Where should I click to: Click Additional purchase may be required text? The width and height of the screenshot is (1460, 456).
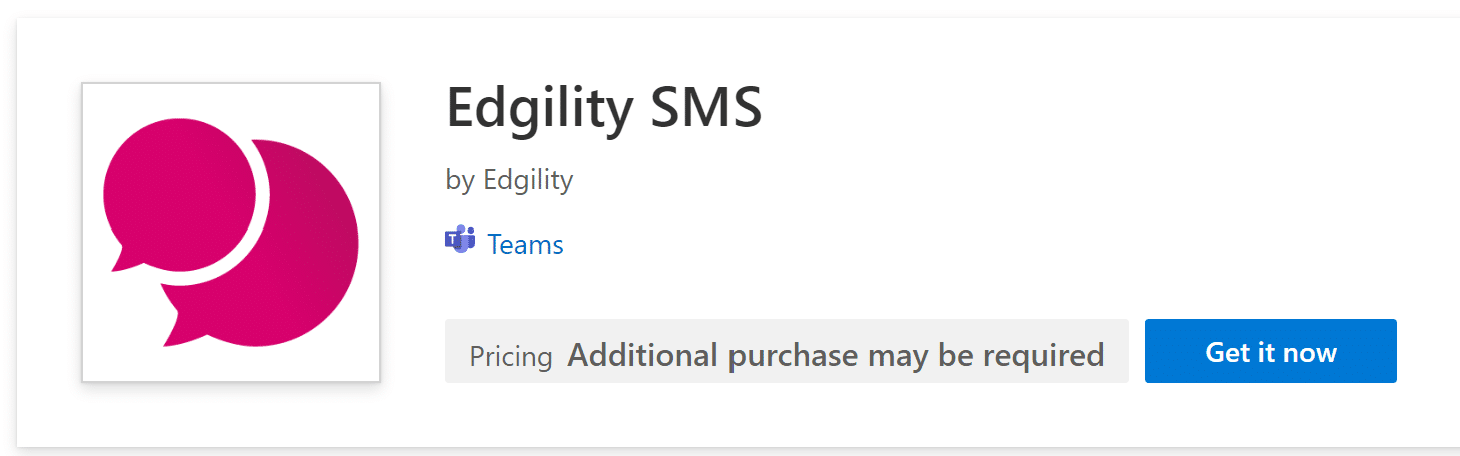835,355
